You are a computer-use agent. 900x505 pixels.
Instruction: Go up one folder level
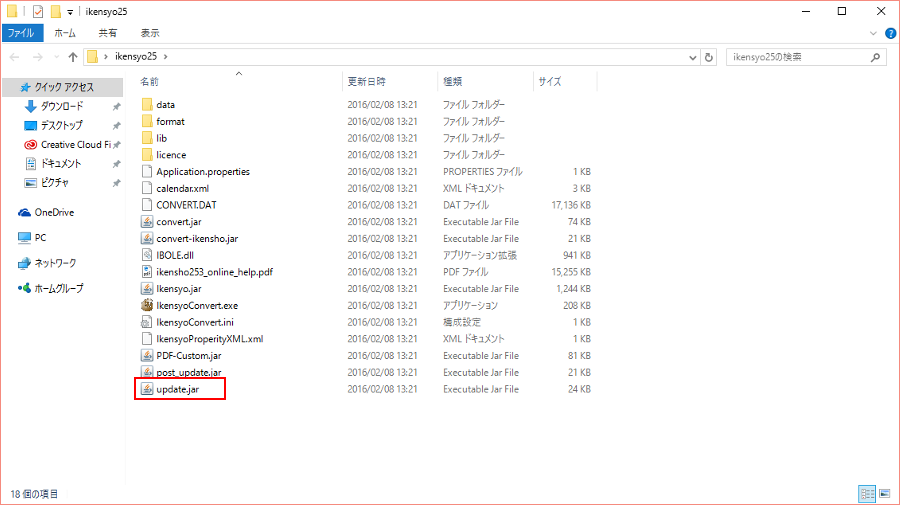[73, 57]
